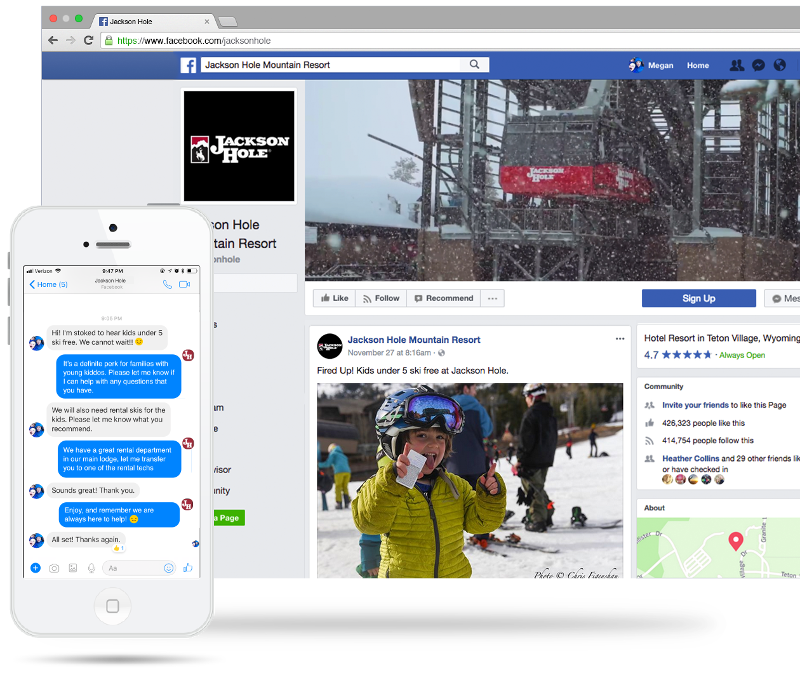Image resolution: width=800 pixels, height=692 pixels.
Task: Tap Home (5) back link in Messenger
Action: (48, 284)
